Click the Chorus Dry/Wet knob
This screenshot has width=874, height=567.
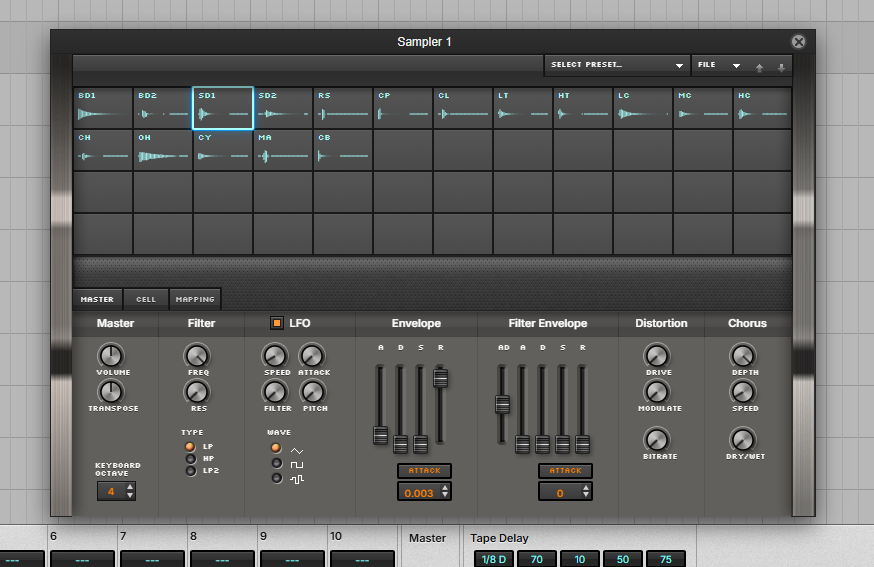click(742, 439)
